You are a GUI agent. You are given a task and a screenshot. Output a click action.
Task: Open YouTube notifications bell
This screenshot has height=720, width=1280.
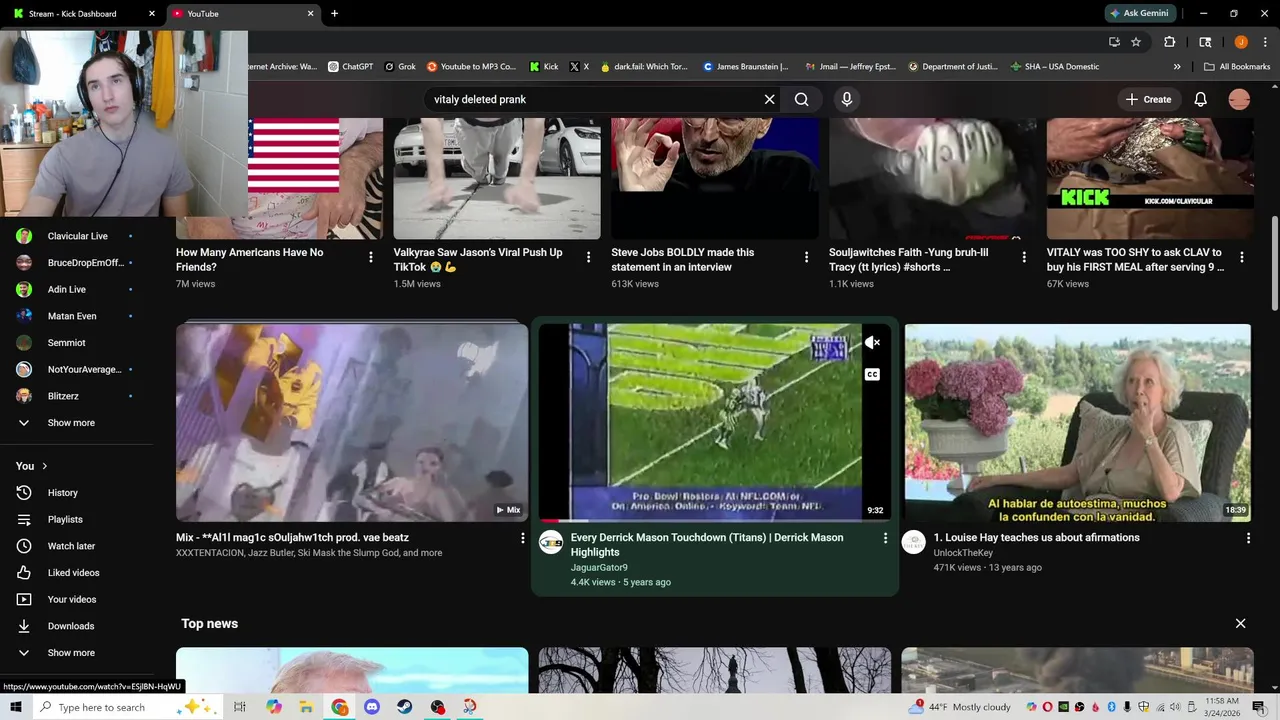coord(1200,99)
